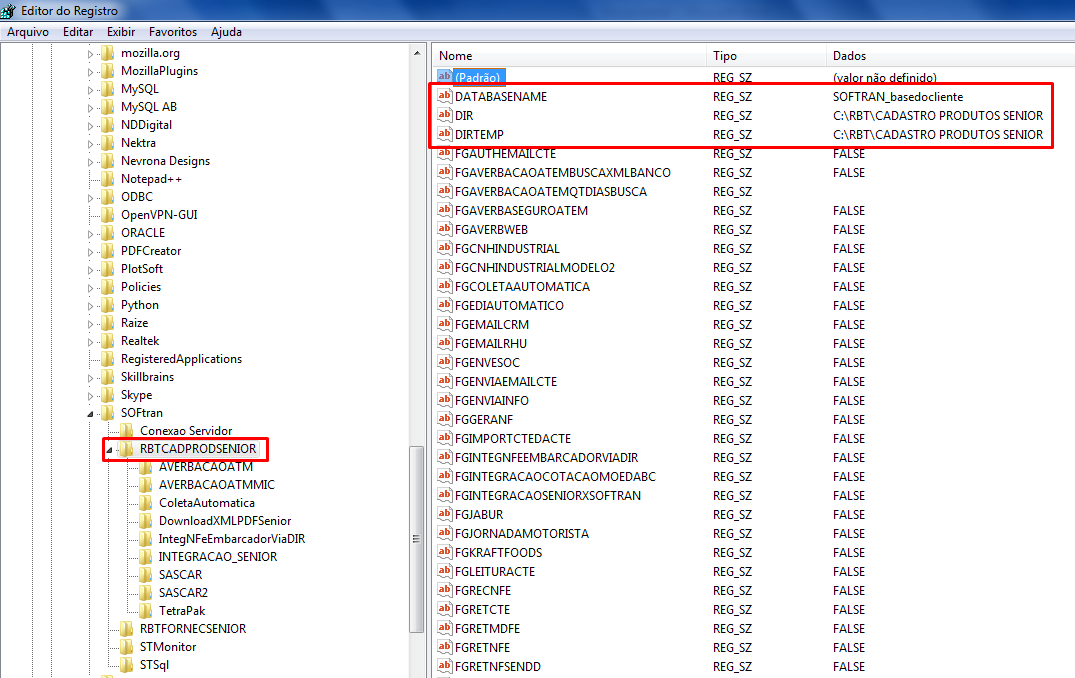This screenshot has width=1075, height=678.
Task: Expand the ODBC key
Action: pos(90,197)
